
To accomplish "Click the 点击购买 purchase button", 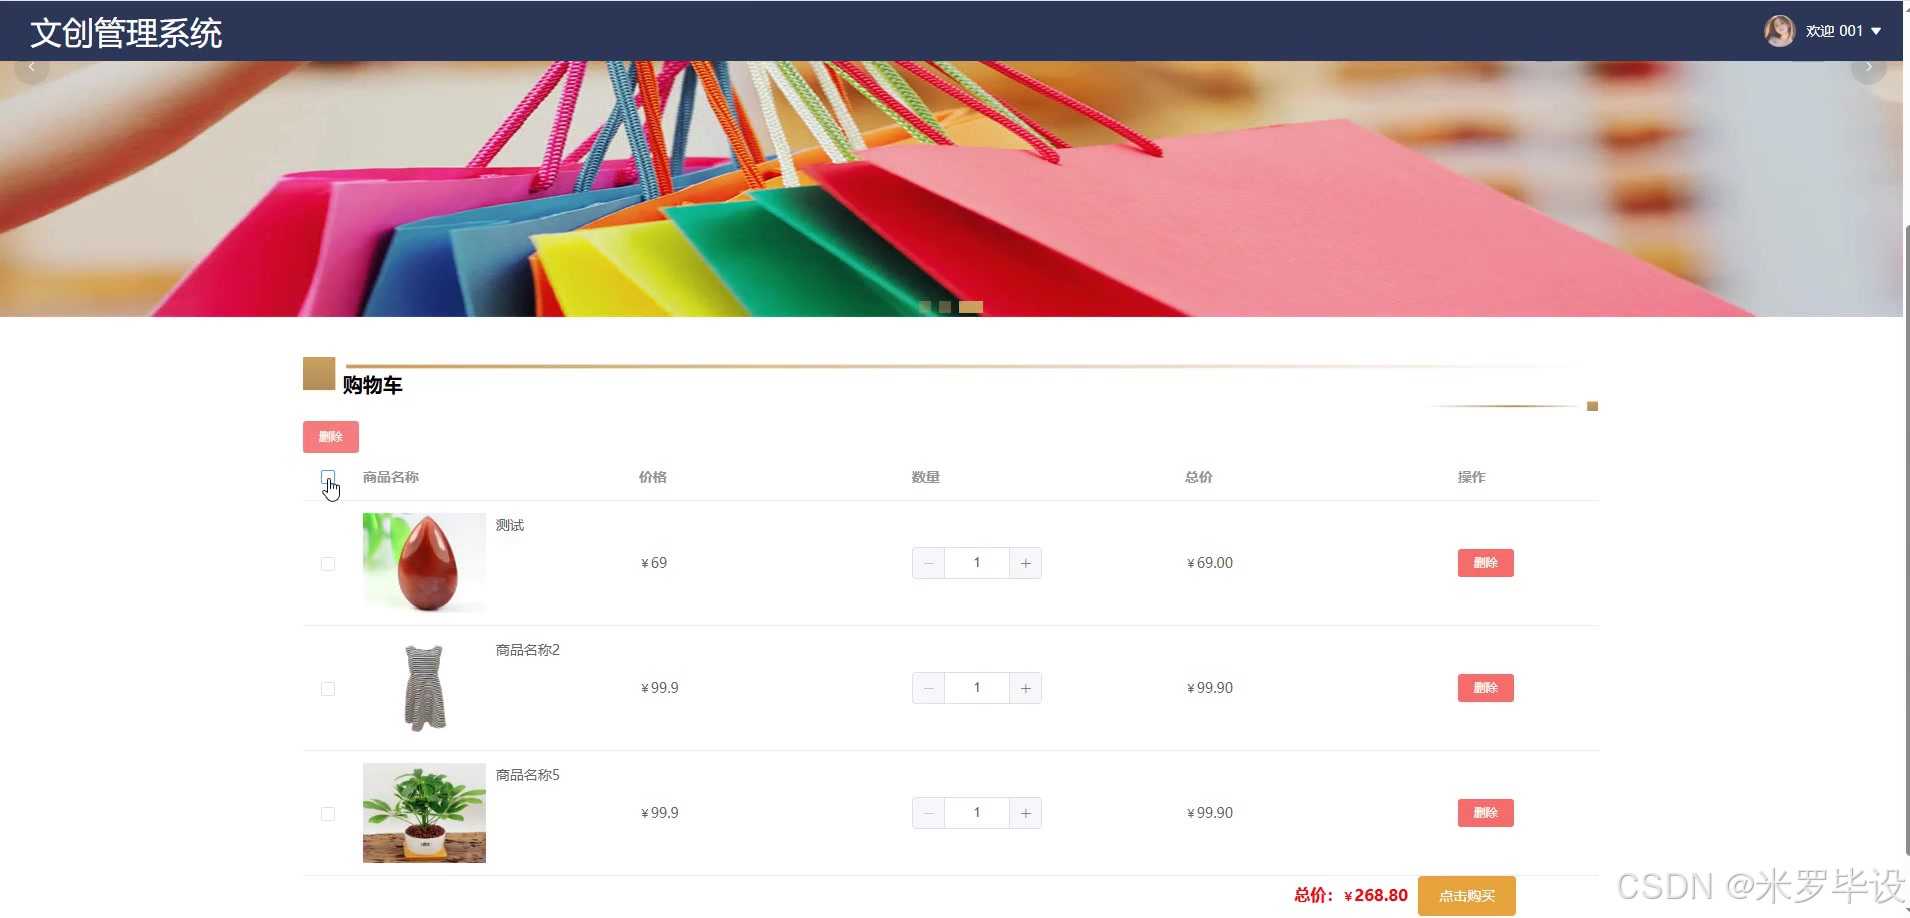I will [x=1467, y=896].
